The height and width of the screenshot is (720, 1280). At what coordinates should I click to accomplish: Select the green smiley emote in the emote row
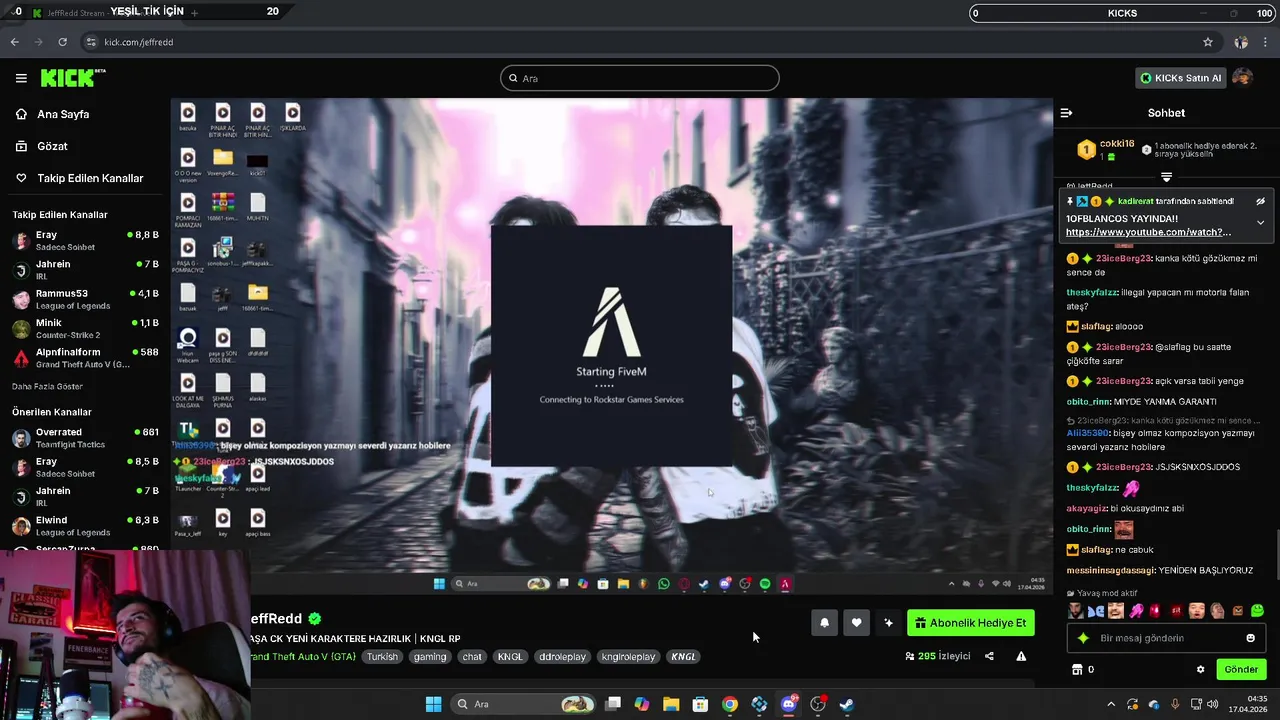click(x=1257, y=611)
